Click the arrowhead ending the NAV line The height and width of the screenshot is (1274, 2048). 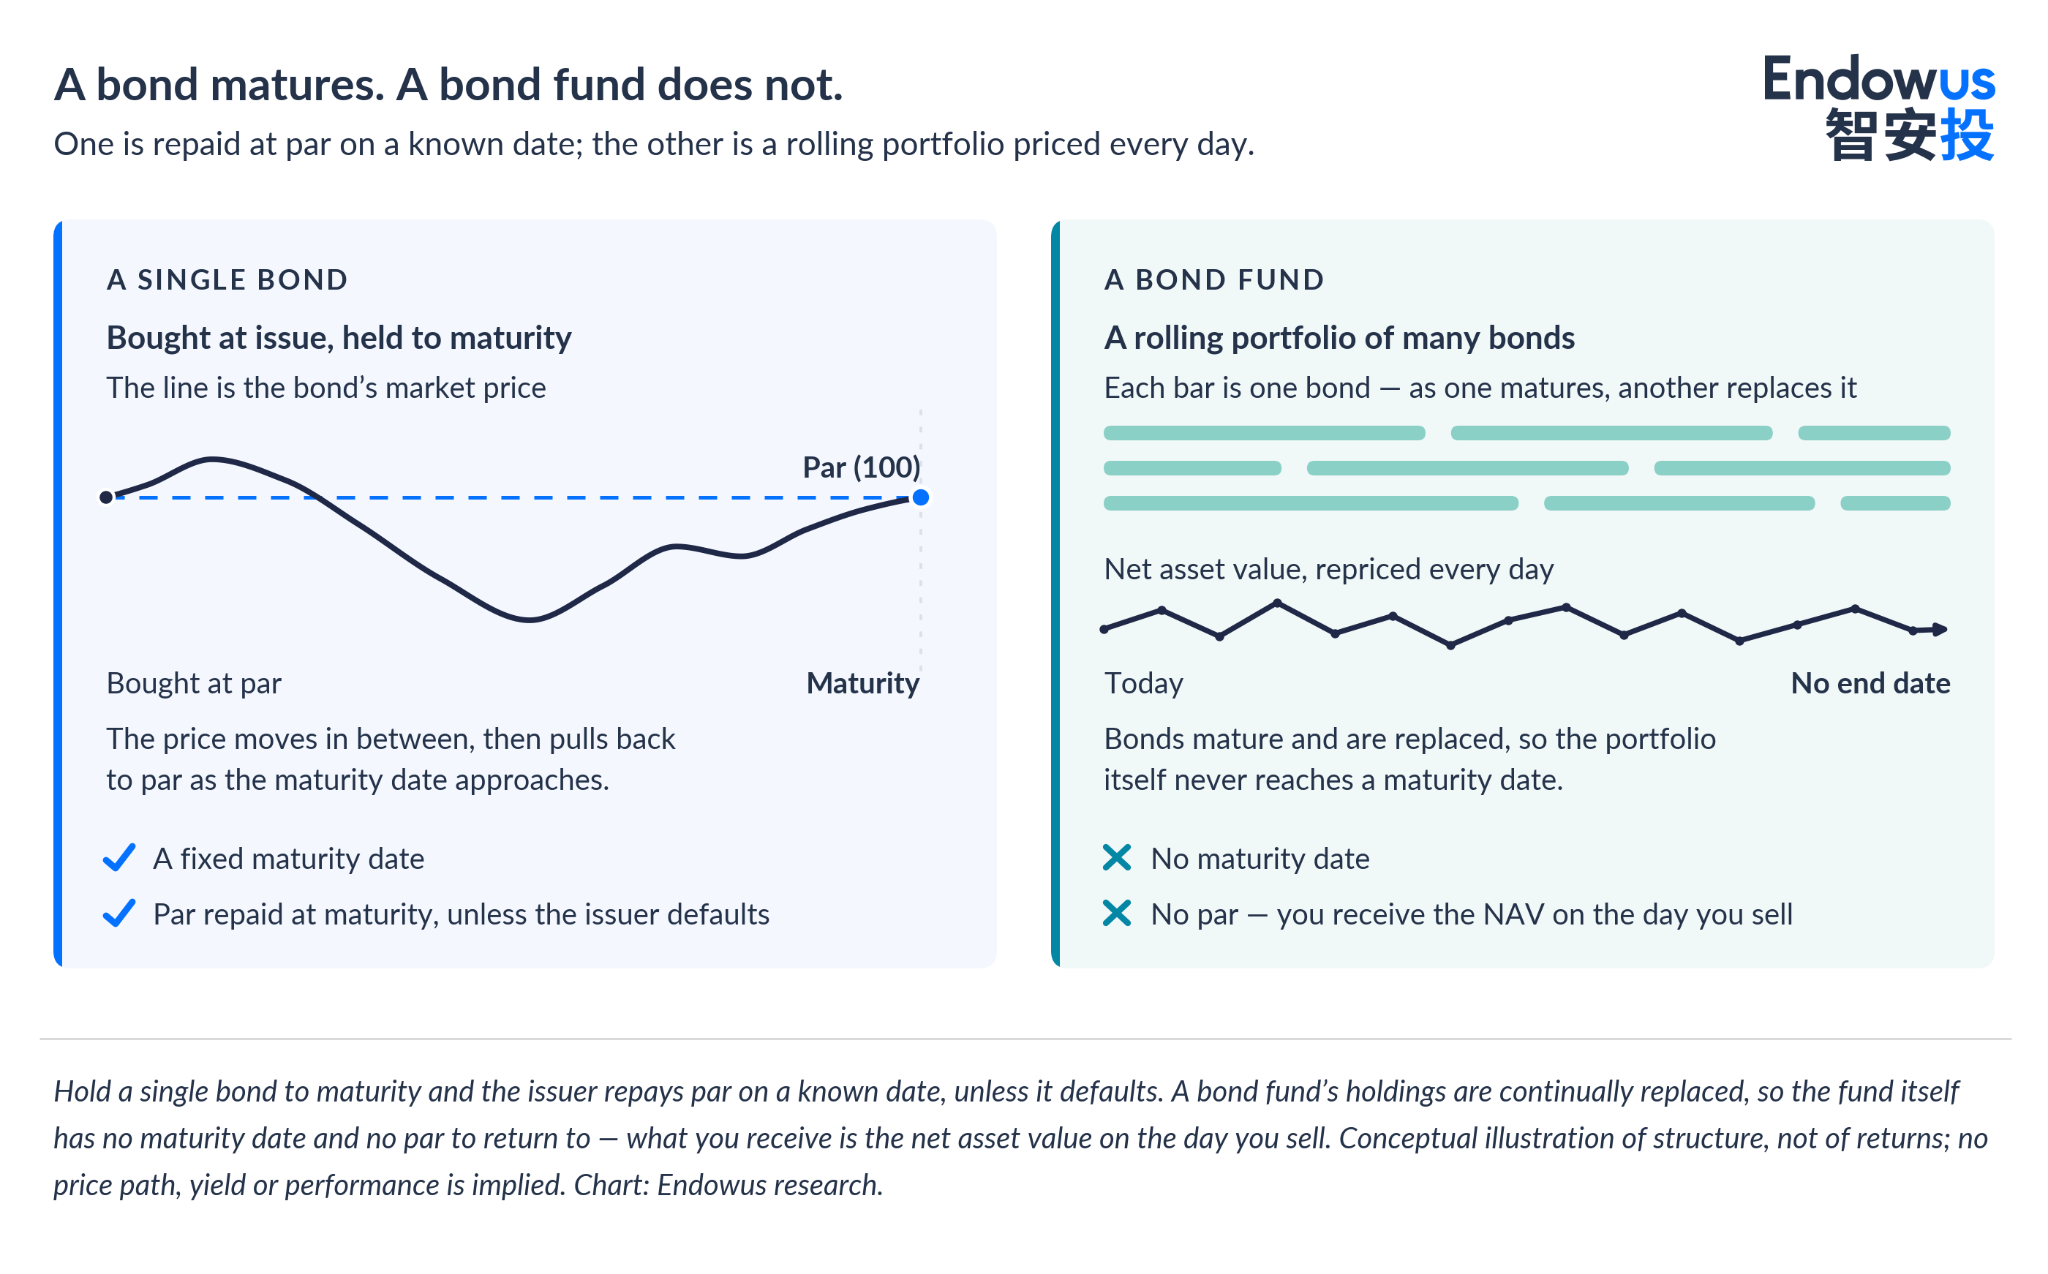coord(1940,629)
